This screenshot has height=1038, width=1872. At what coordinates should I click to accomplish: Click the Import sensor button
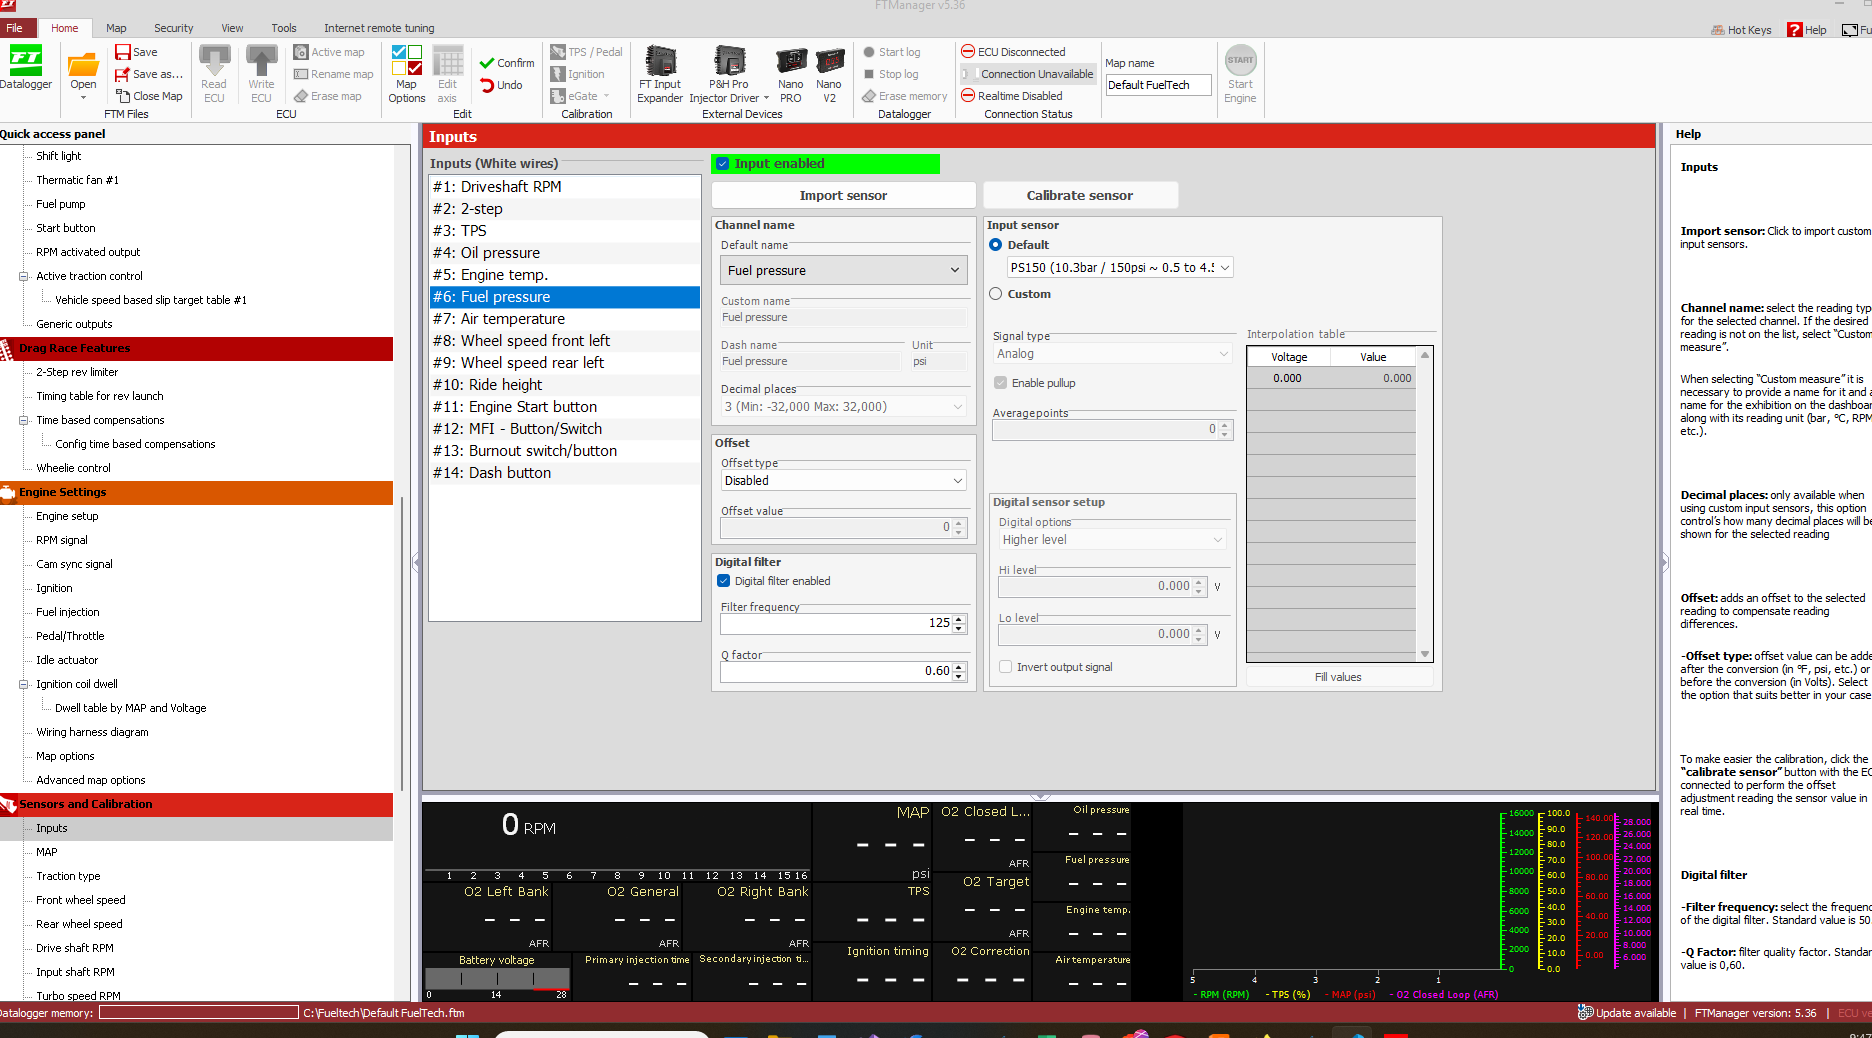coord(843,196)
